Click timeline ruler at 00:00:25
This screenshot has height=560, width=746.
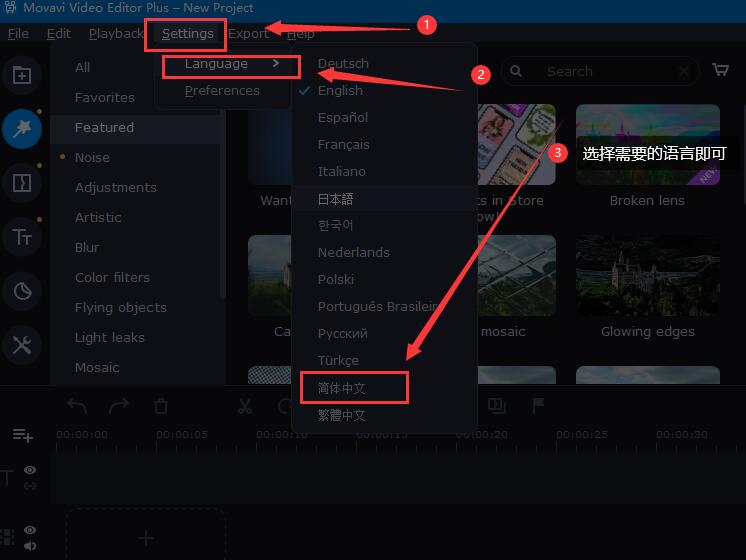tap(582, 434)
